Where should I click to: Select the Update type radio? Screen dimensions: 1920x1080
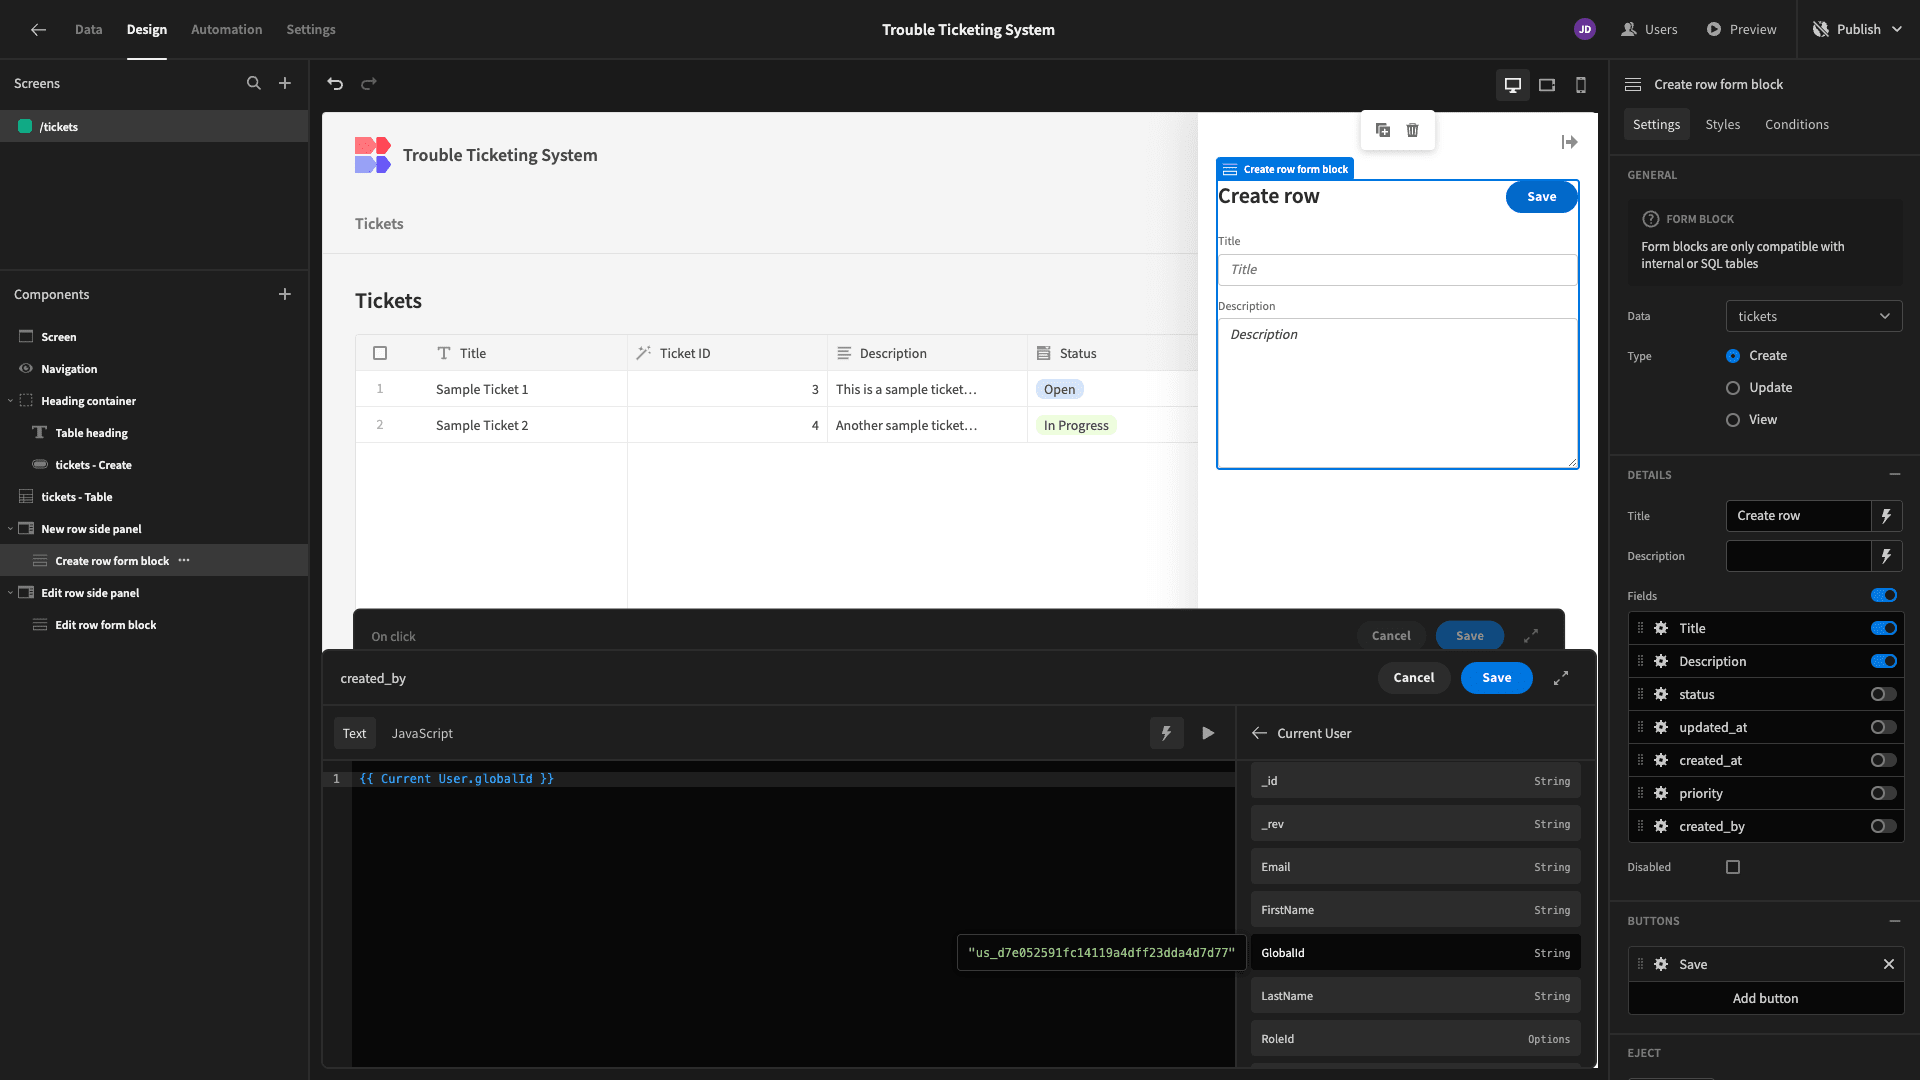click(x=1733, y=388)
